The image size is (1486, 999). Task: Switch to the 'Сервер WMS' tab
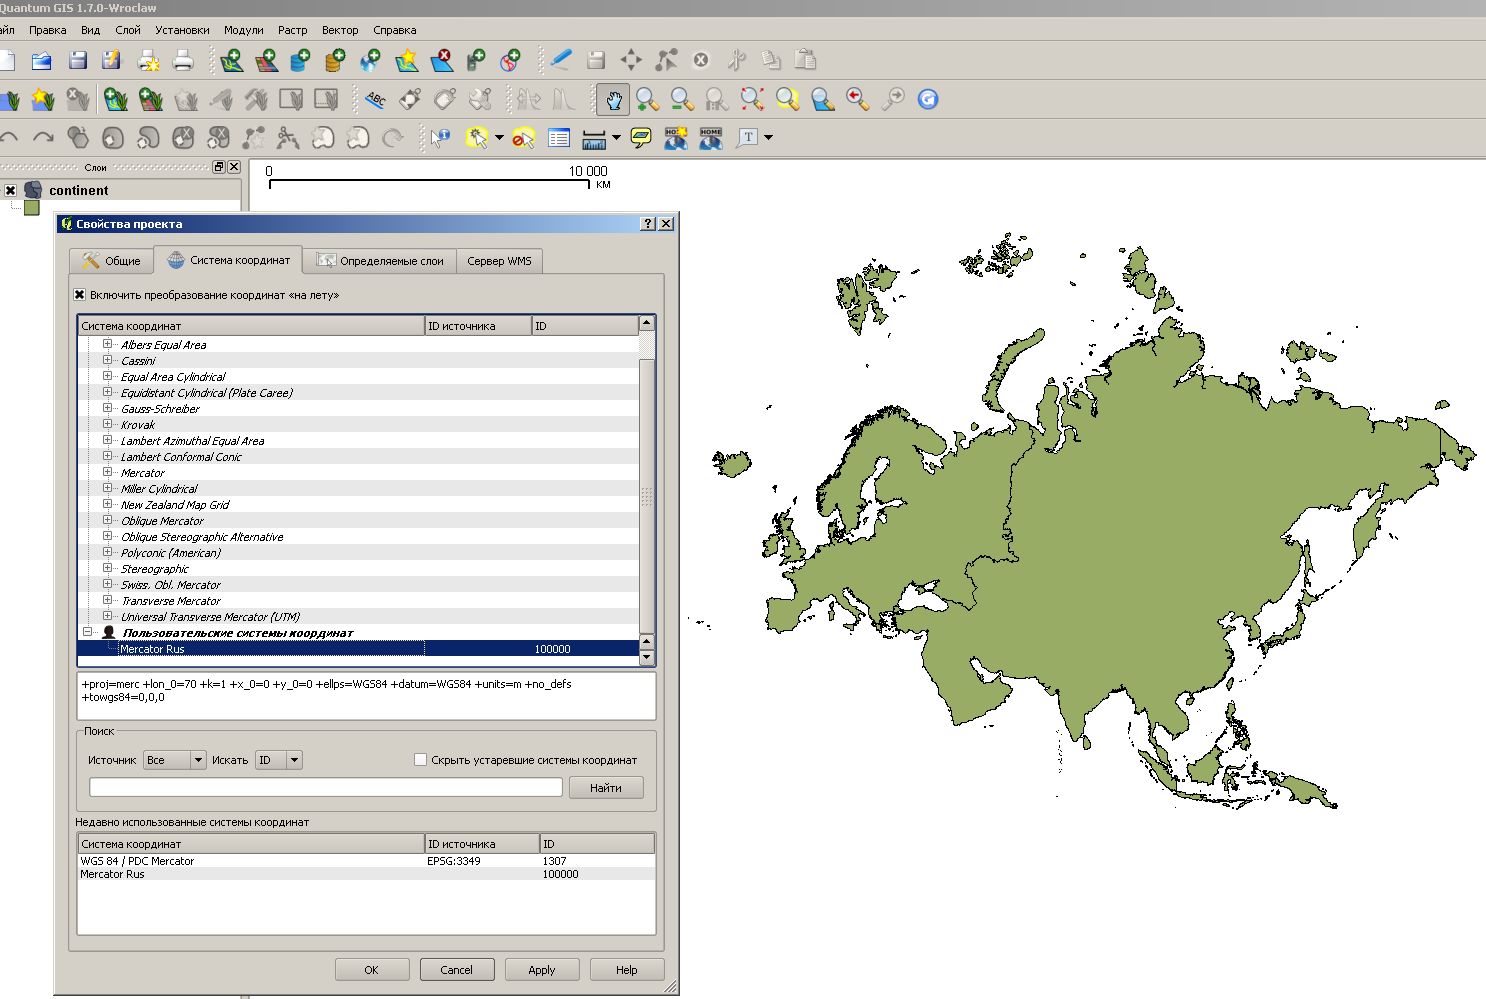click(499, 261)
